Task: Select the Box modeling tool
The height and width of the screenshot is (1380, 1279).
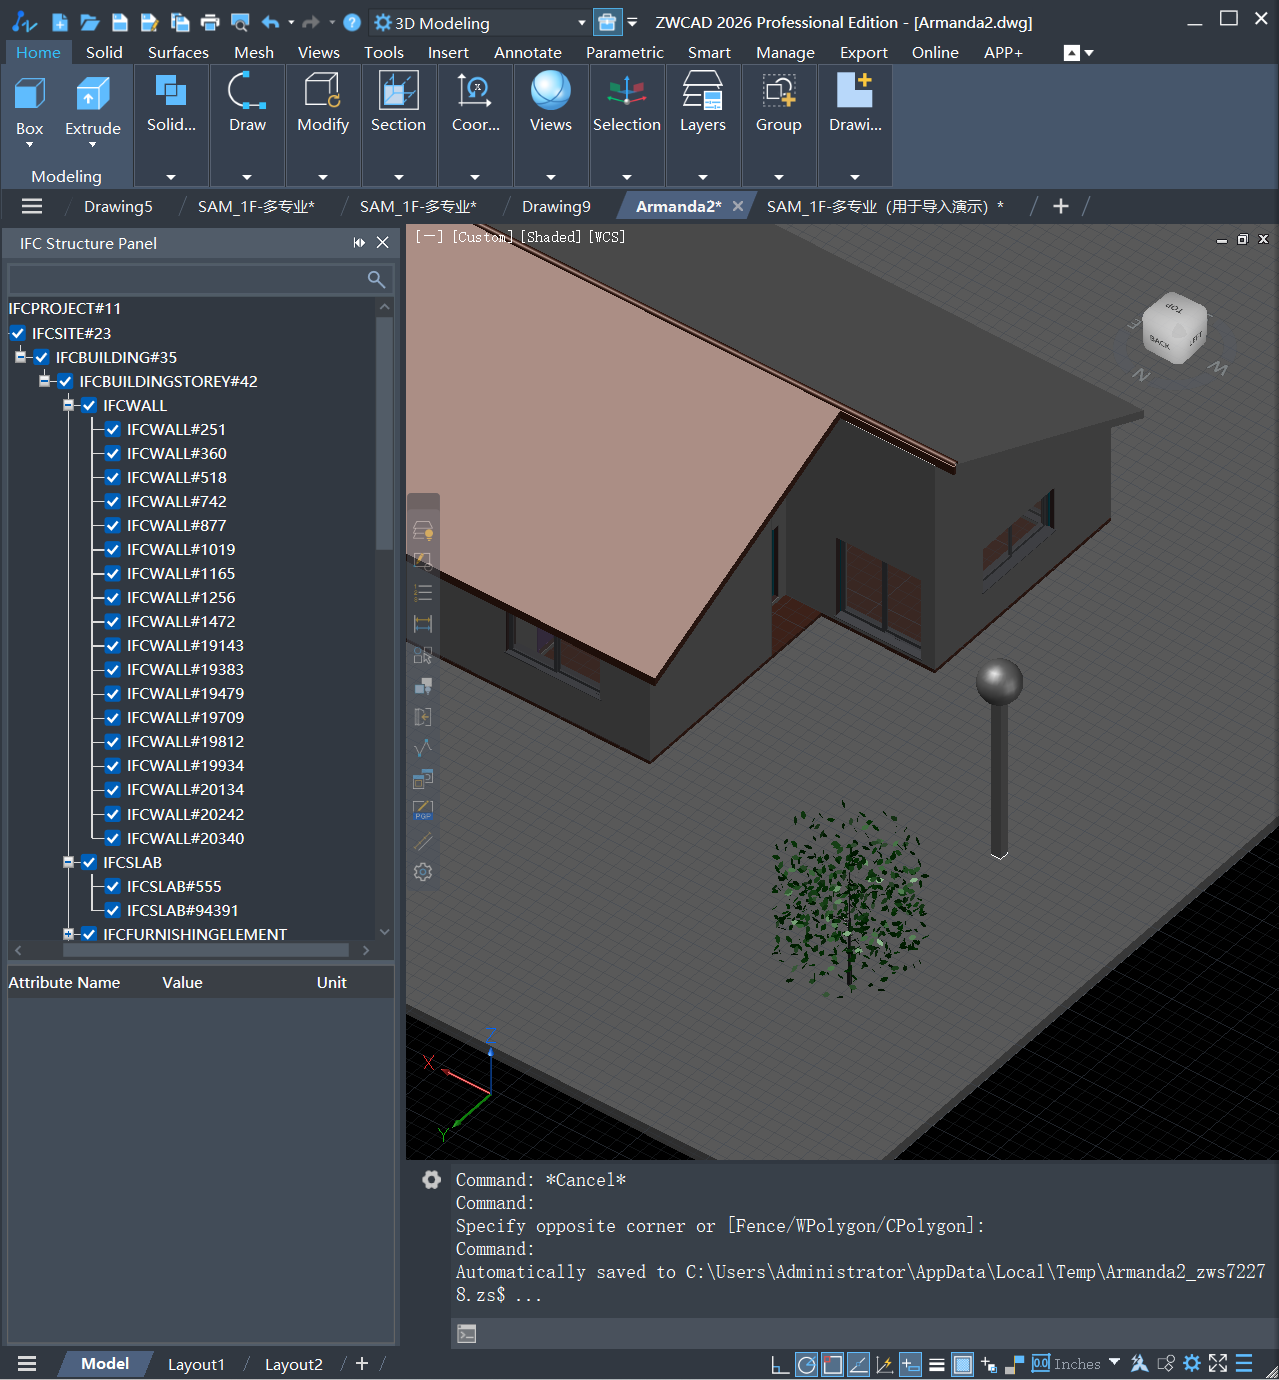Action: tap(29, 95)
